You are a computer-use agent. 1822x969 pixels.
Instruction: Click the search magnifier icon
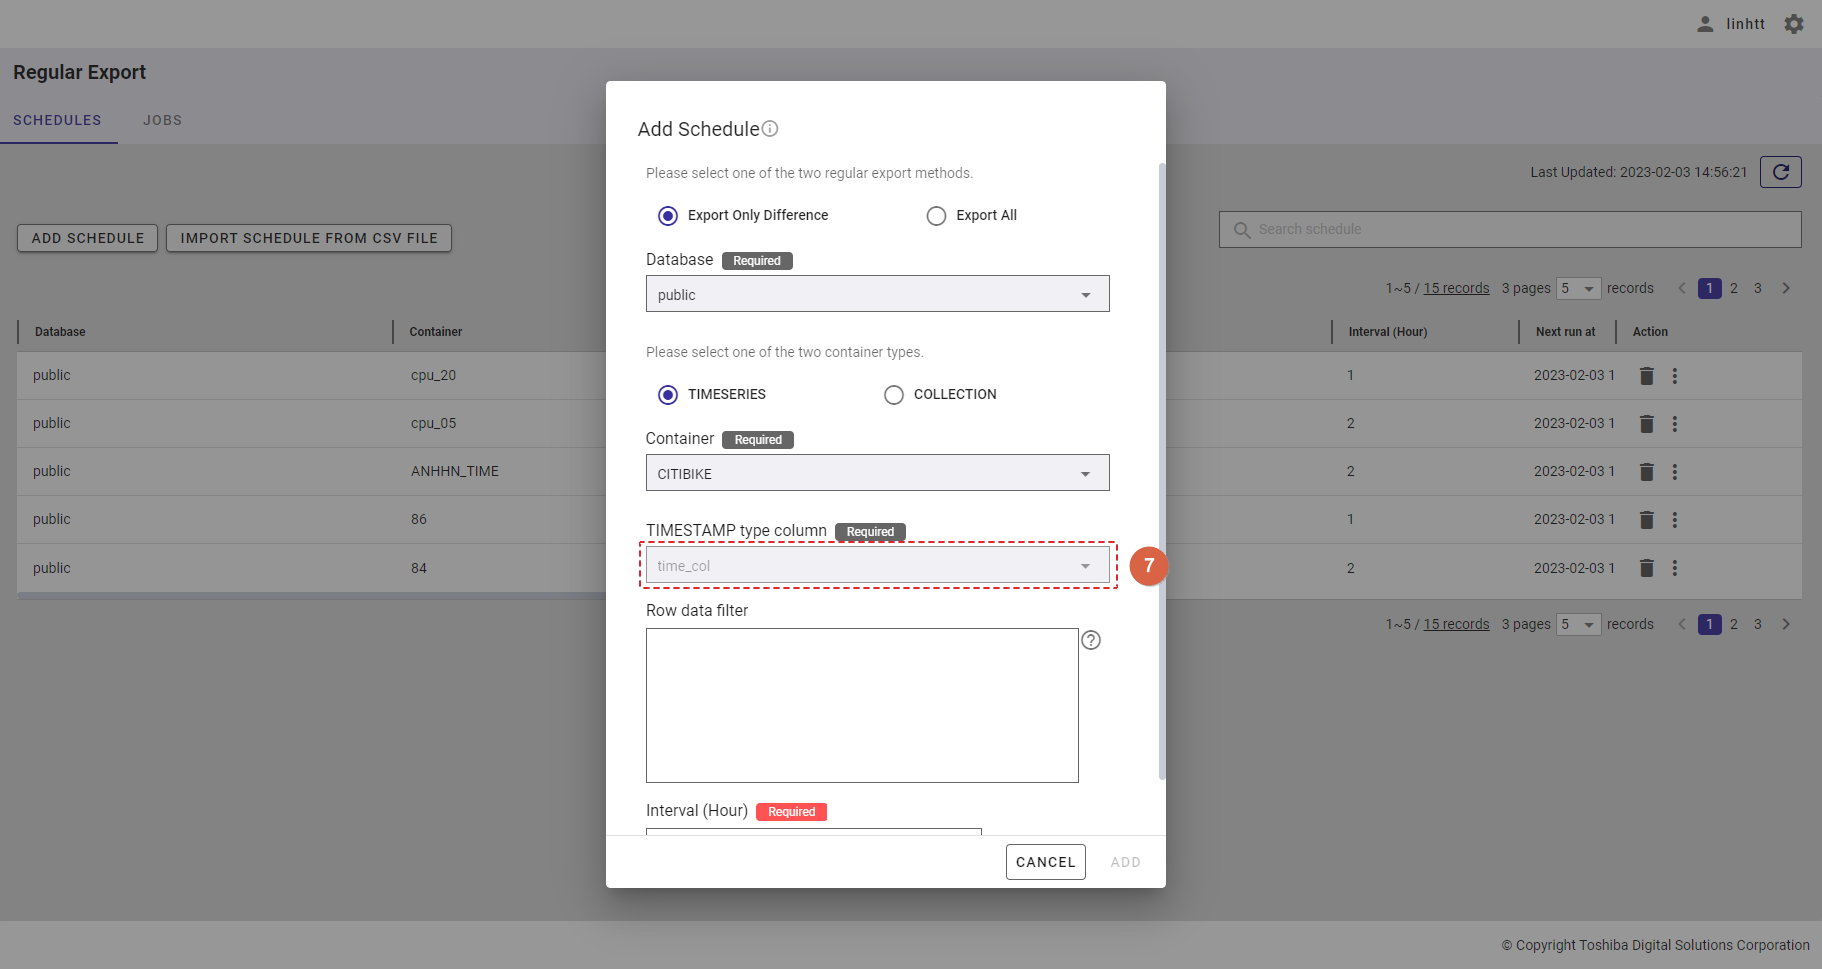point(1242,230)
